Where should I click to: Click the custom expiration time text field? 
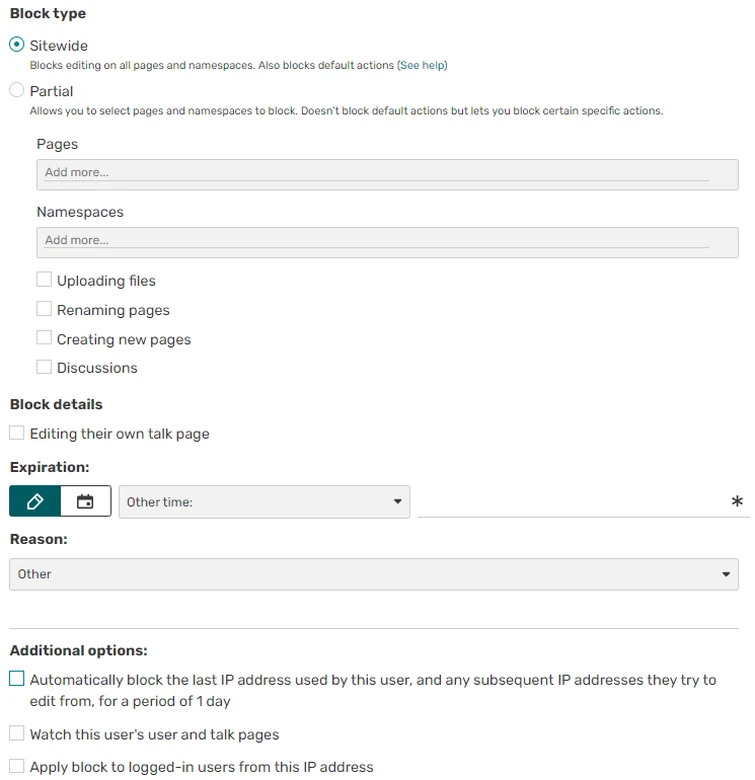pyautogui.click(x=570, y=502)
